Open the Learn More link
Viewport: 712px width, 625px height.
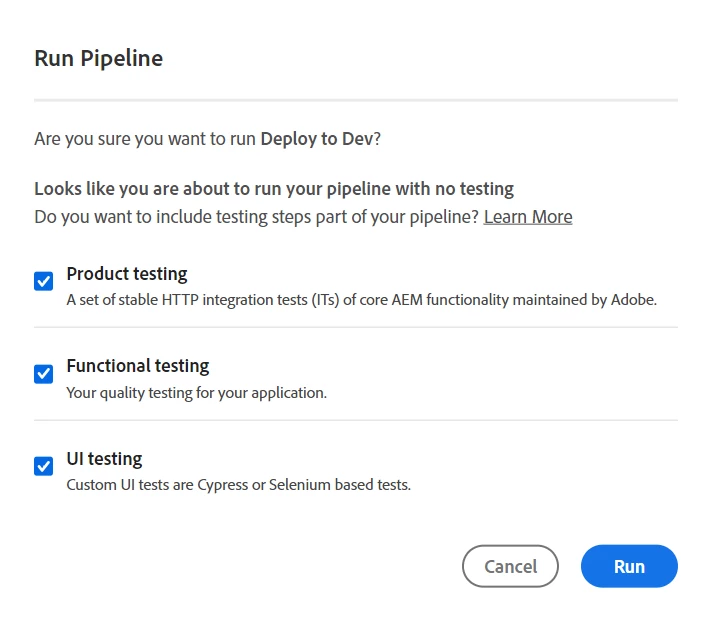(x=528, y=217)
